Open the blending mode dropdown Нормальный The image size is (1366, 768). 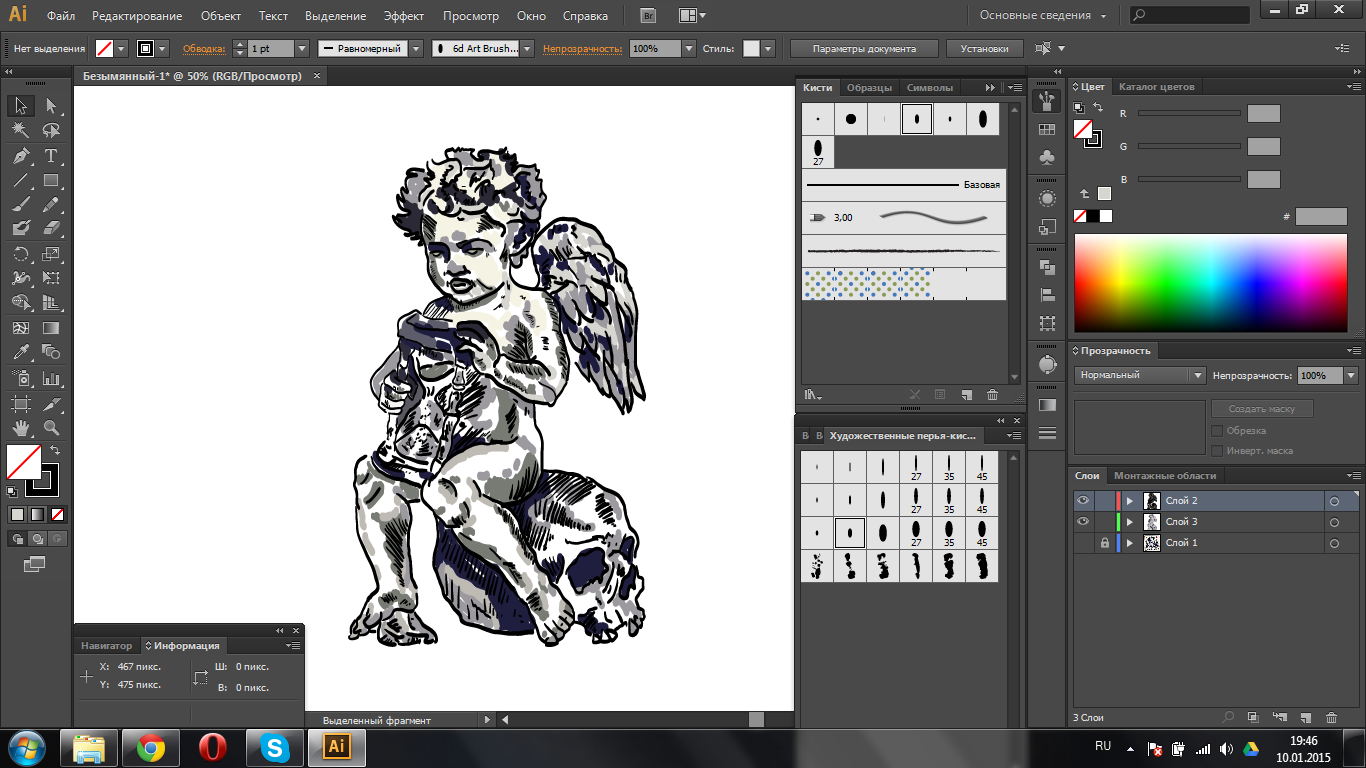(x=1140, y=375)
